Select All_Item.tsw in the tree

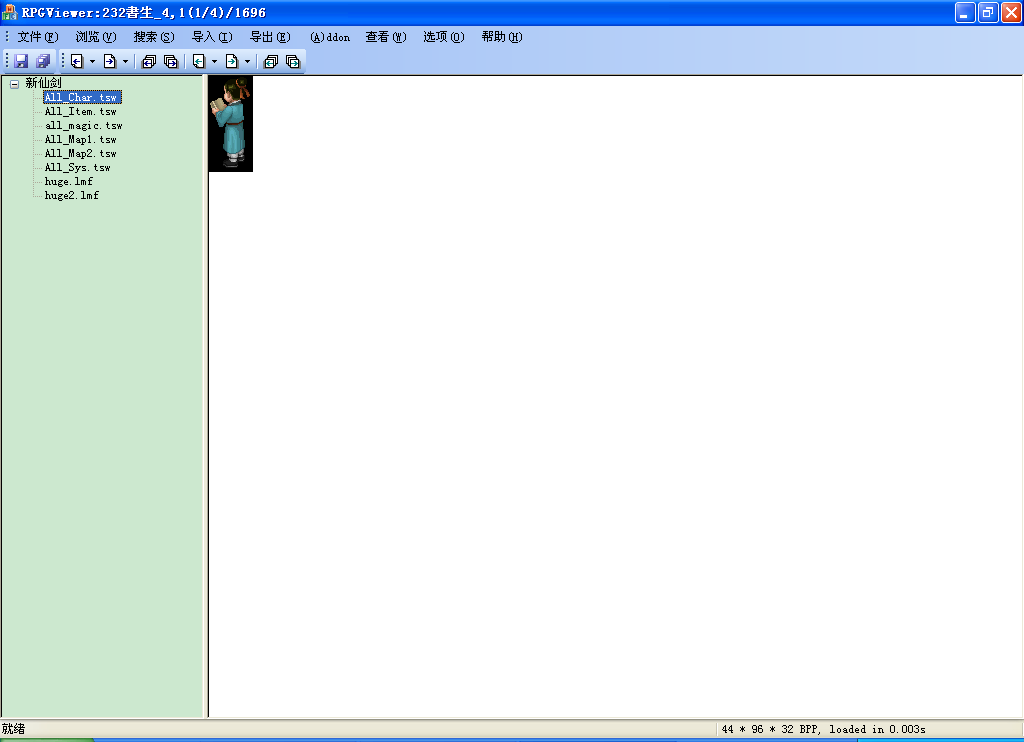[81, 112]
